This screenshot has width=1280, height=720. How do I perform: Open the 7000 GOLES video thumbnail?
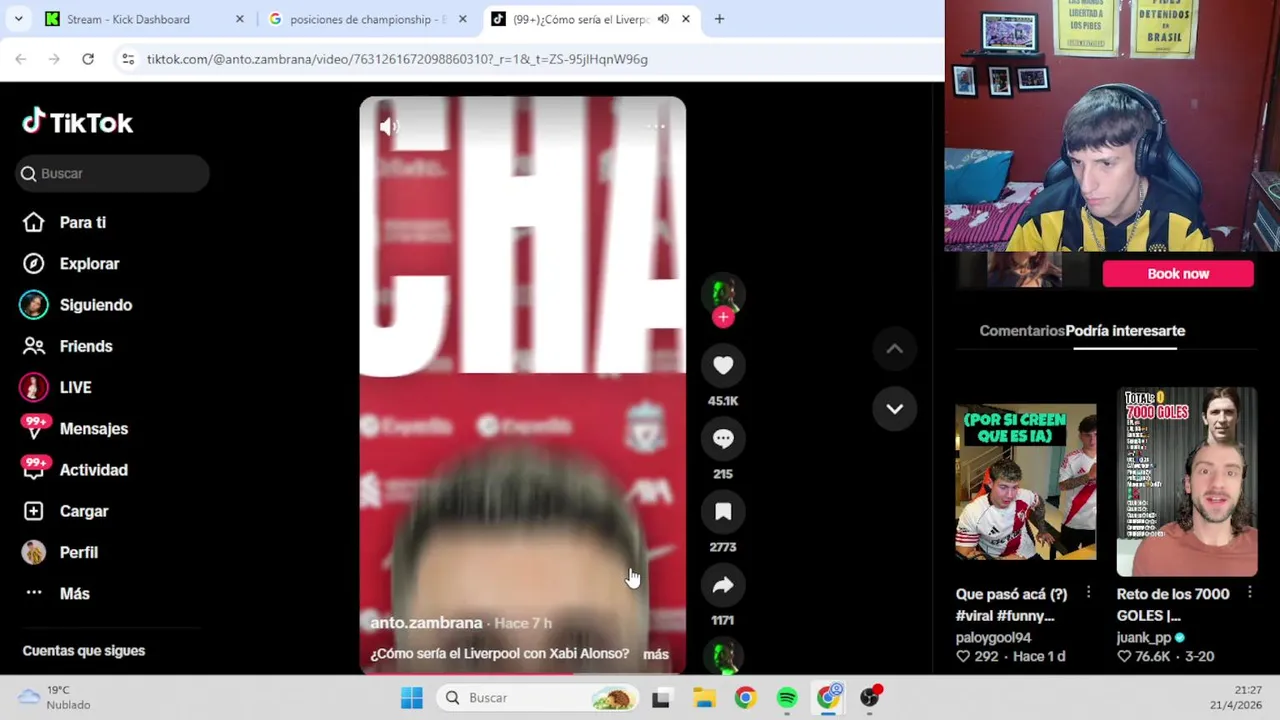pyautogui.click(x=1187, y=482)
